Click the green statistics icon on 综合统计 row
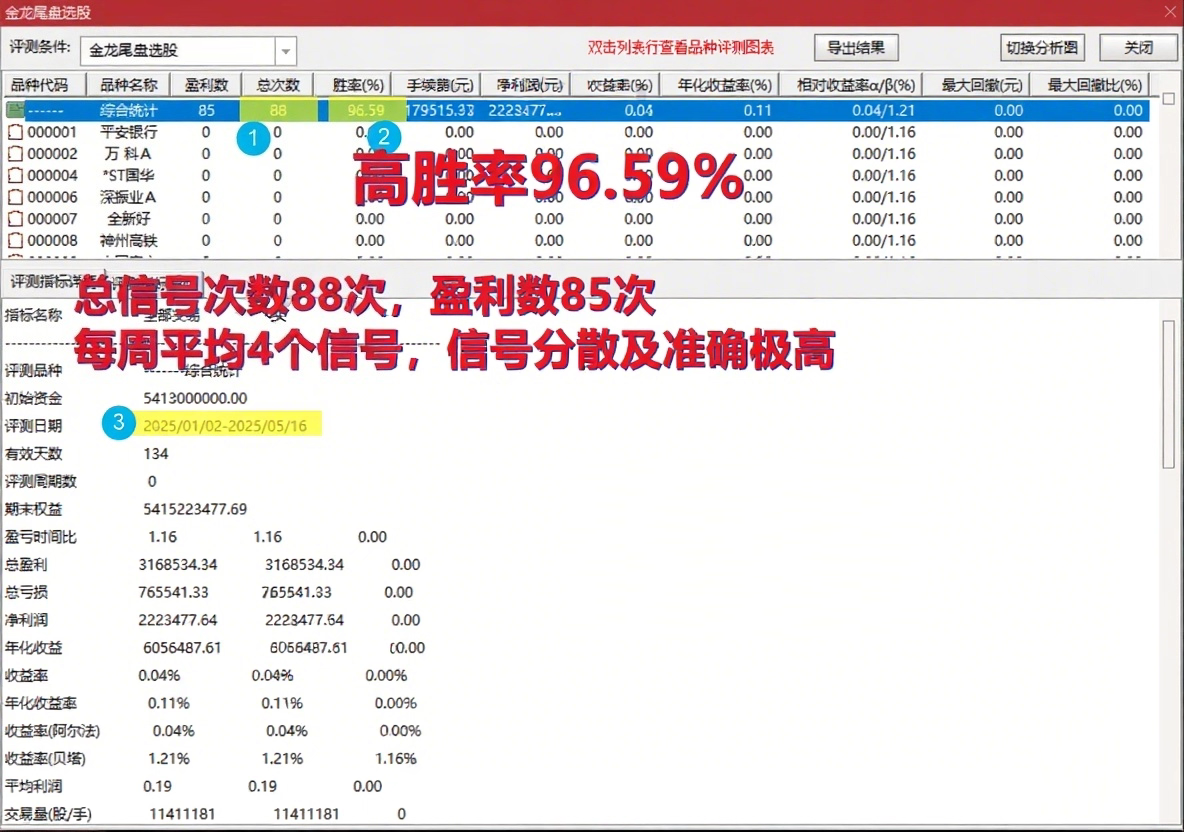1184x832 pixels. (15, 110)
